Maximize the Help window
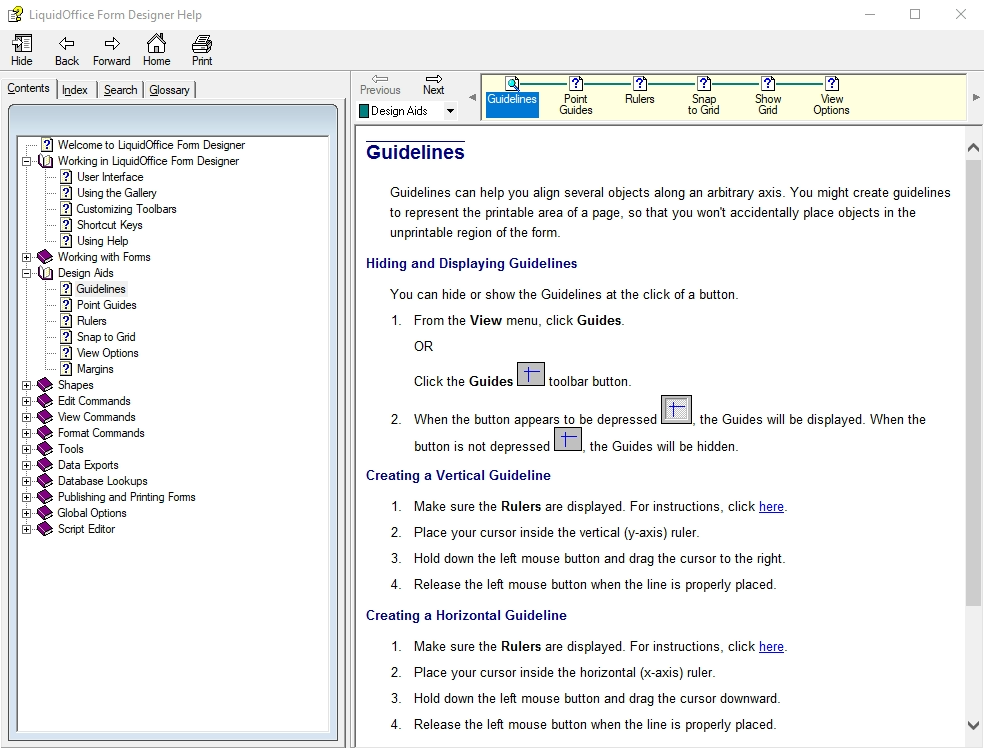This screenshot has height=748, width=984. point(915,14)
